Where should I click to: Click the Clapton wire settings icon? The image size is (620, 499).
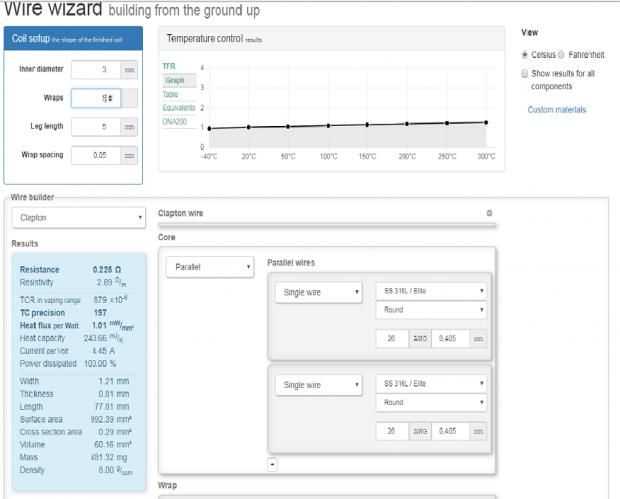[x=489, y=213]
